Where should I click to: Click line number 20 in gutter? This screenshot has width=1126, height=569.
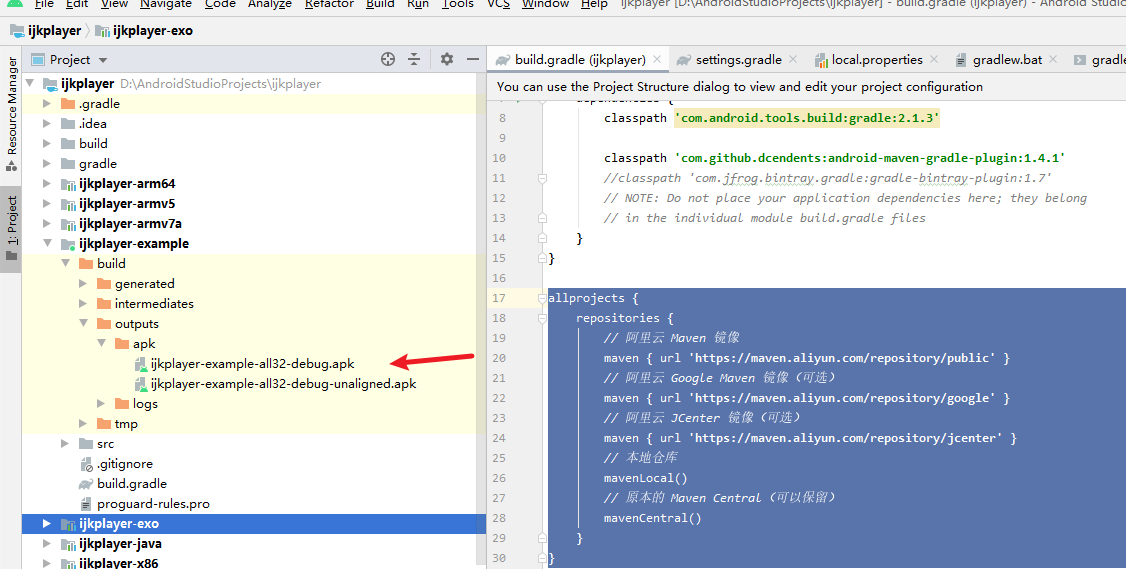(x=499, y=358)
